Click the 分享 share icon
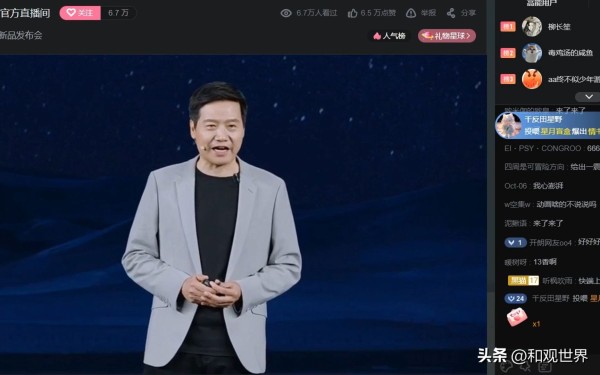 click(x=451, y=13)
